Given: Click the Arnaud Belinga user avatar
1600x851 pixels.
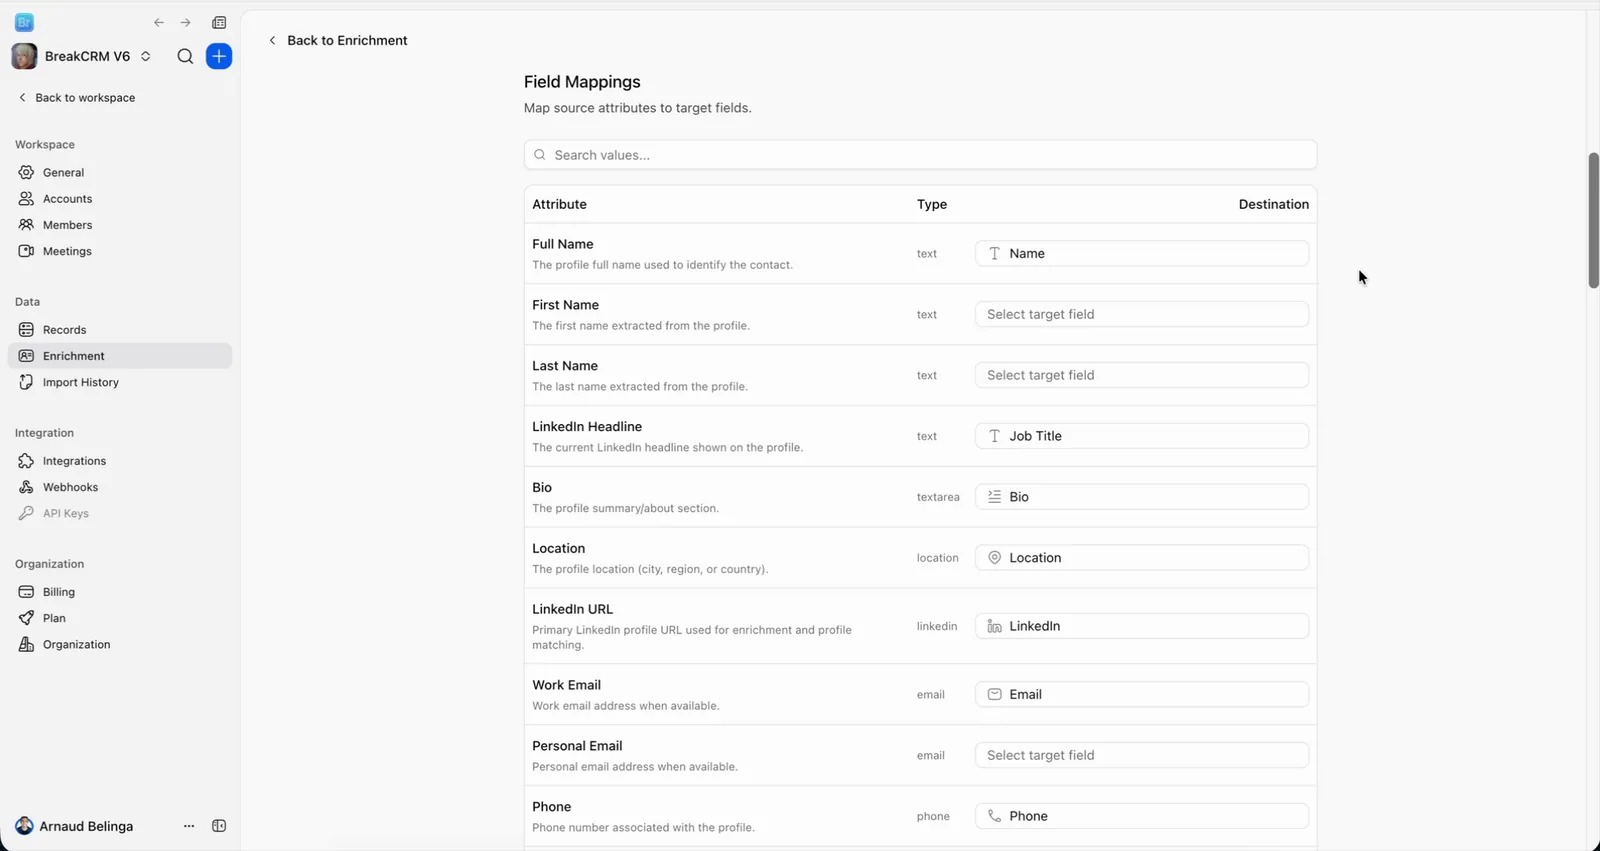Looking at the screenshot, I should 24,826.
